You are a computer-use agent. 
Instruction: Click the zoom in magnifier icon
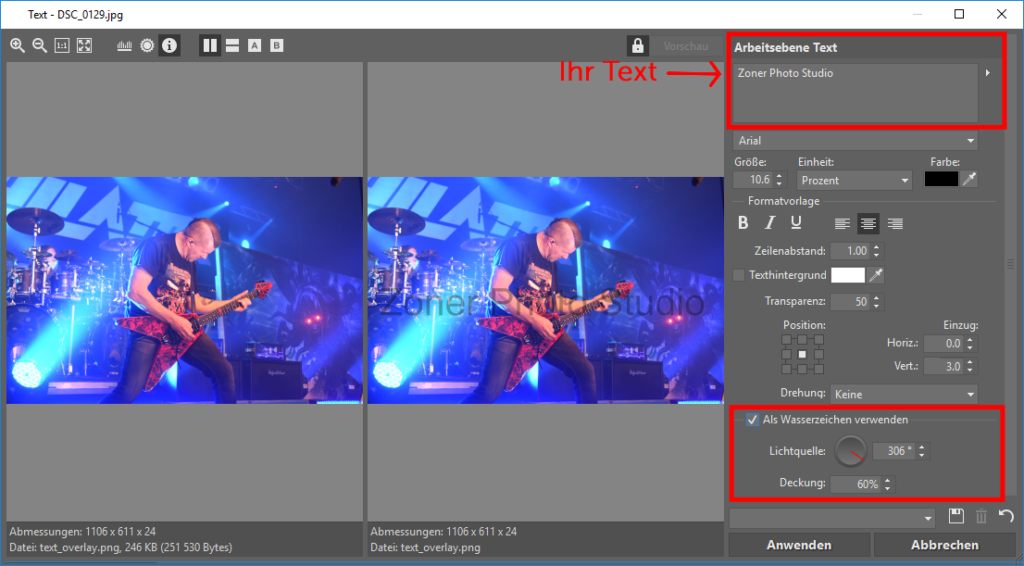[x=18, y=46]
